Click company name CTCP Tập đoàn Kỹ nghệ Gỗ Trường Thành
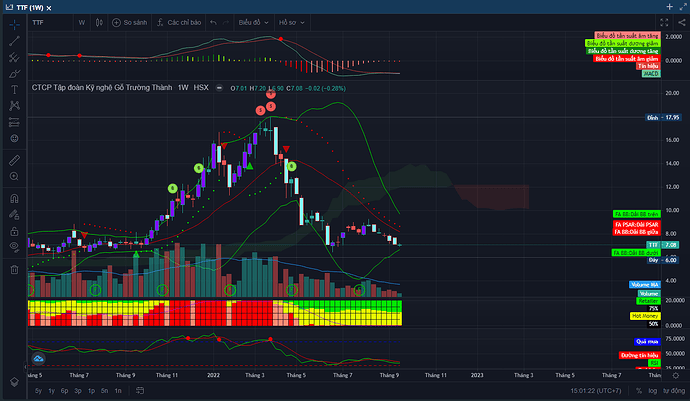This screenshot has width=690, height=401. coord(102,88)
